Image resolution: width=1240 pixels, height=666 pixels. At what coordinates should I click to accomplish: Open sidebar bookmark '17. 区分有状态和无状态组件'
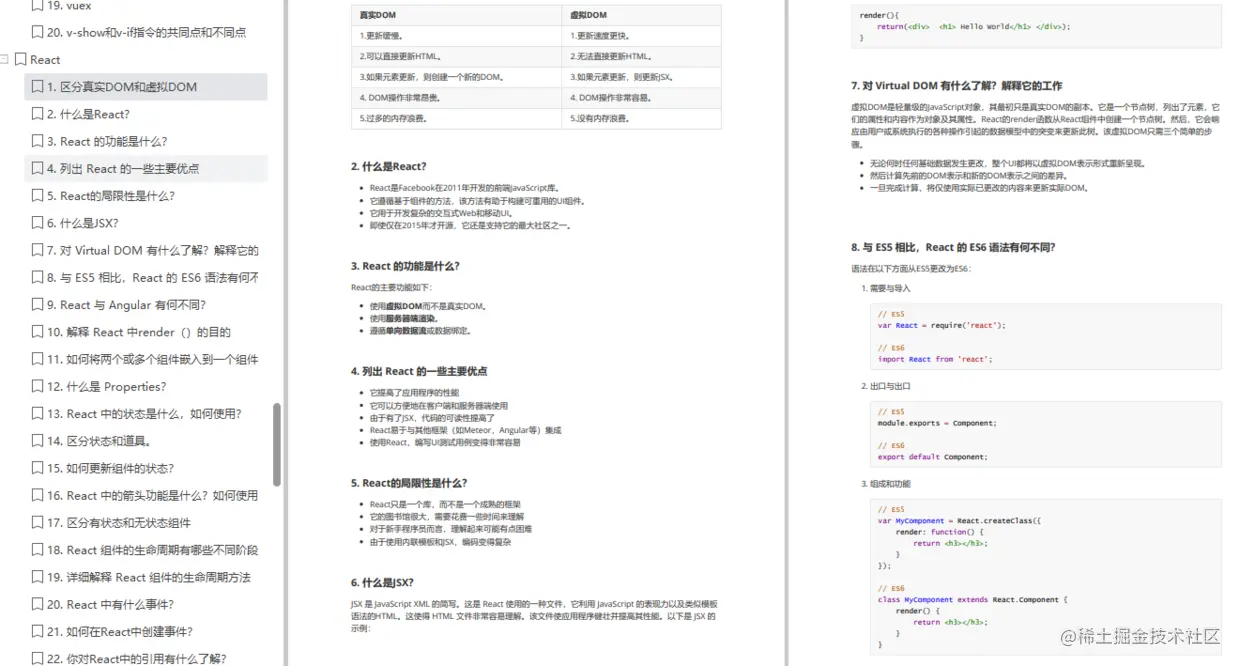click(x=145, y=522)
